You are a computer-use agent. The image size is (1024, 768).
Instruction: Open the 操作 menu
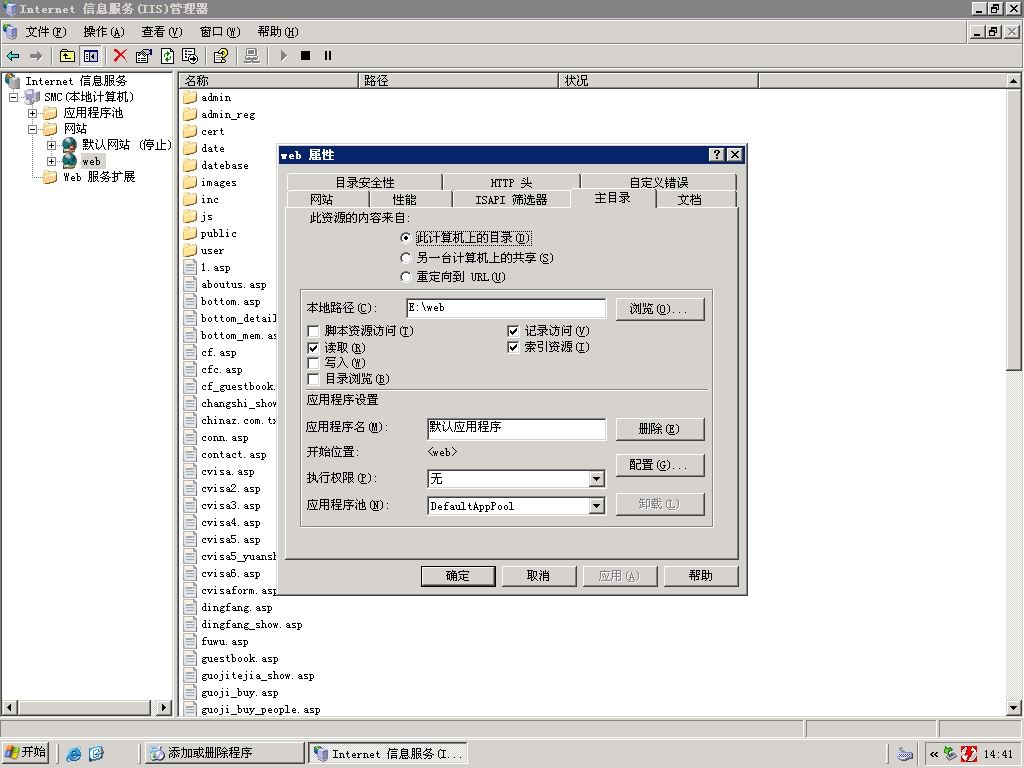point(103,32)
